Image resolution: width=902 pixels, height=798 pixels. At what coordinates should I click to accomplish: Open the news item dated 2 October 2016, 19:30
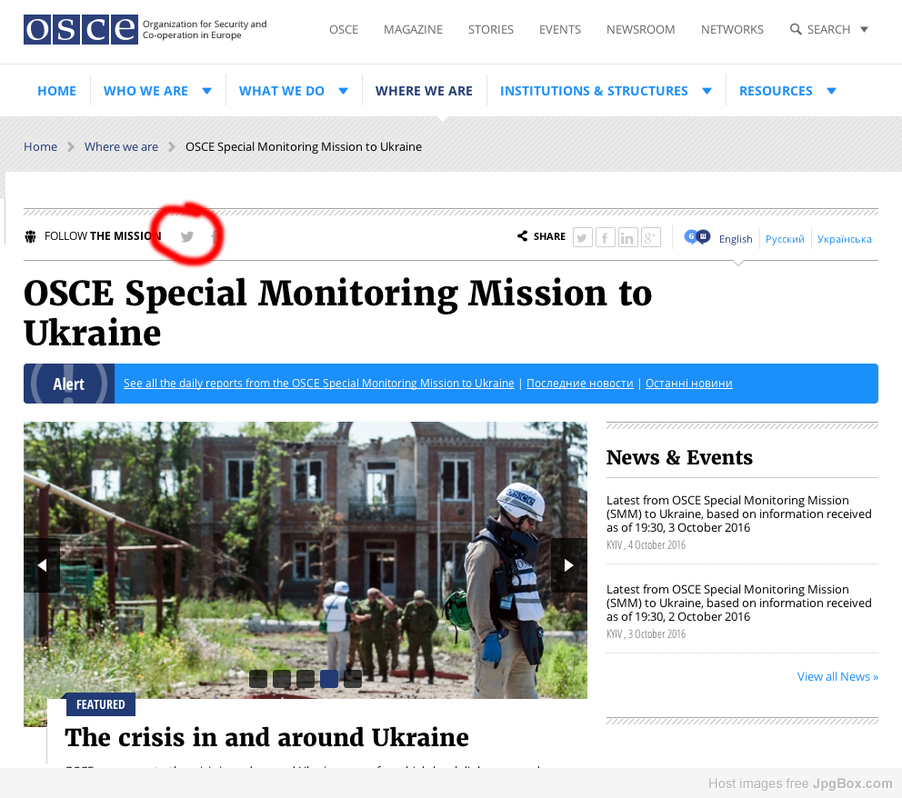[739, 603]
